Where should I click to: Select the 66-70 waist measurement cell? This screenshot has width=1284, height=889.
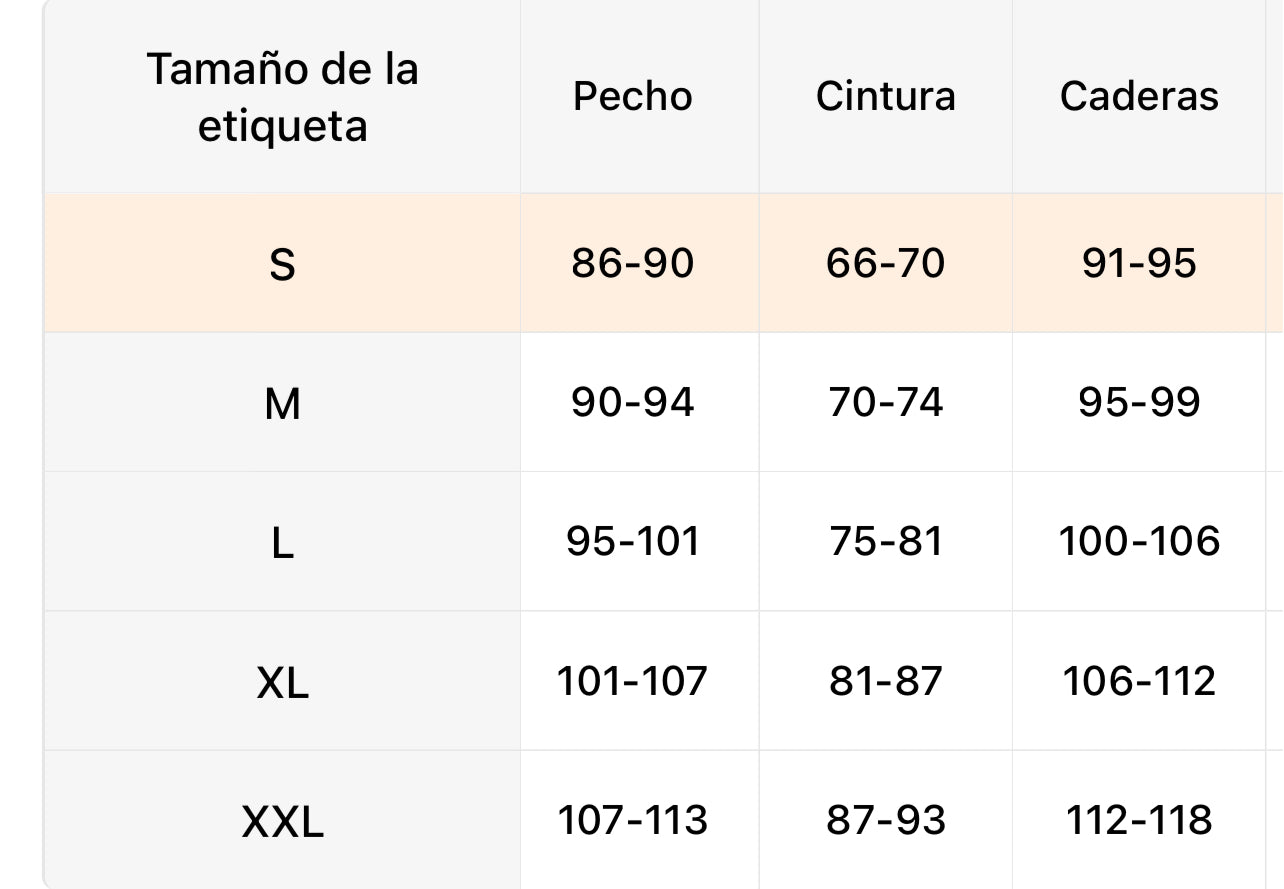pyautogui.click(x=885, y=264)
